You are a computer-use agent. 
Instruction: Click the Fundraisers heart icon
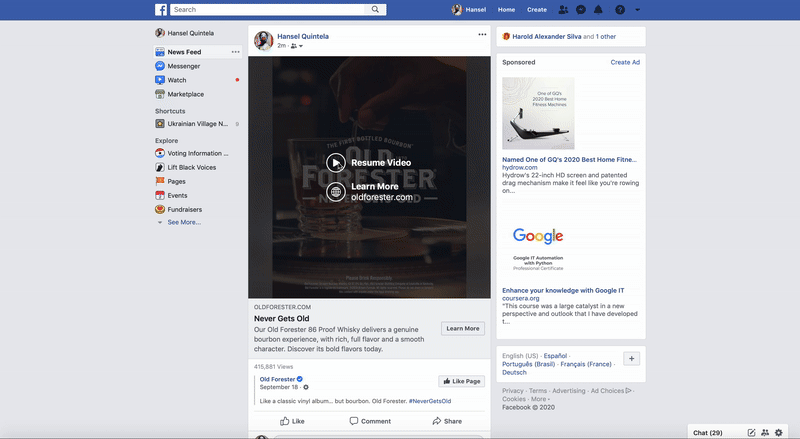[x=160, y=209]
